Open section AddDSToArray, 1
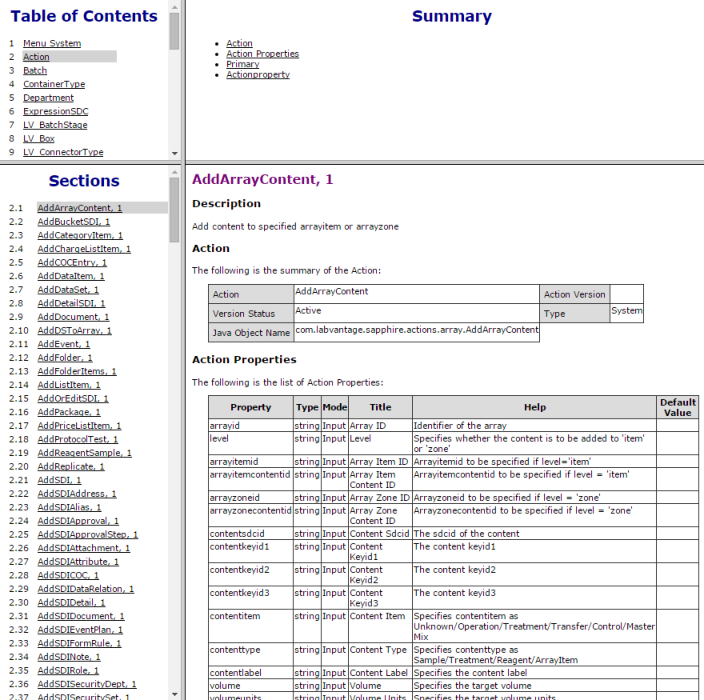704x700 pixels. tap(75, 330)
